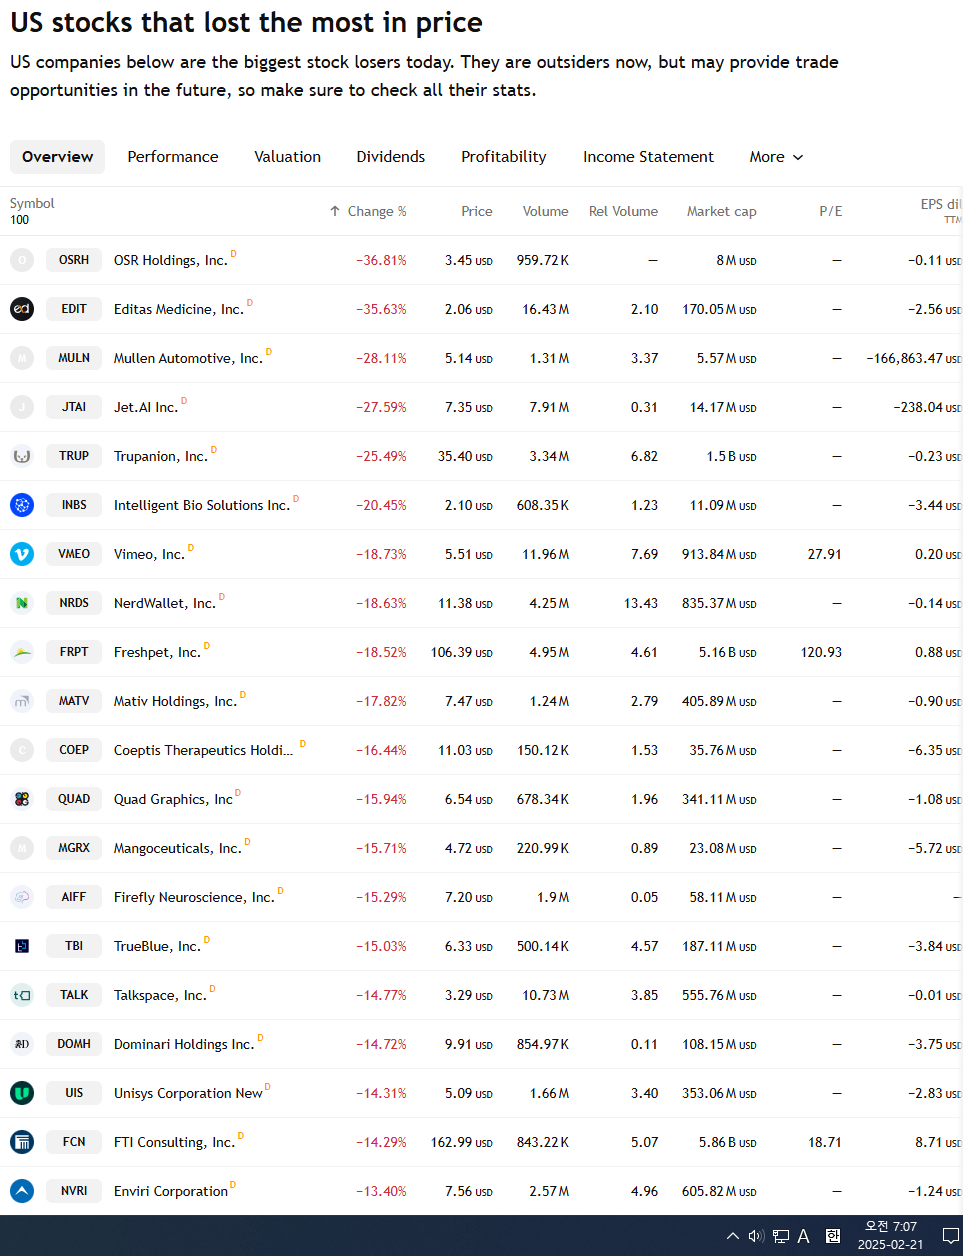
Task: Click the FTI Consulting logo icon
Action: pyautogui.click(x=22, y=1142)
